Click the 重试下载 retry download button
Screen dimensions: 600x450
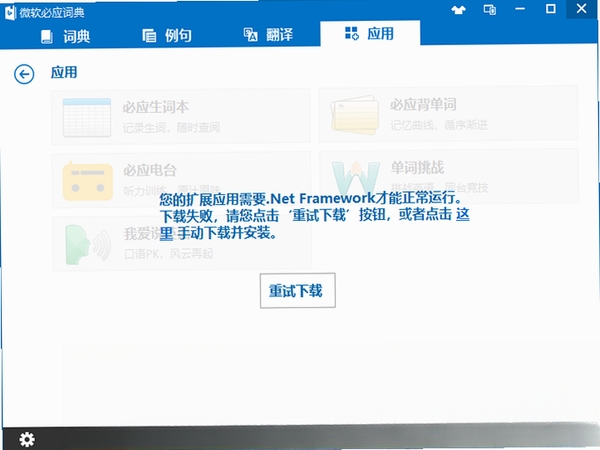click(x=298, y=290)
